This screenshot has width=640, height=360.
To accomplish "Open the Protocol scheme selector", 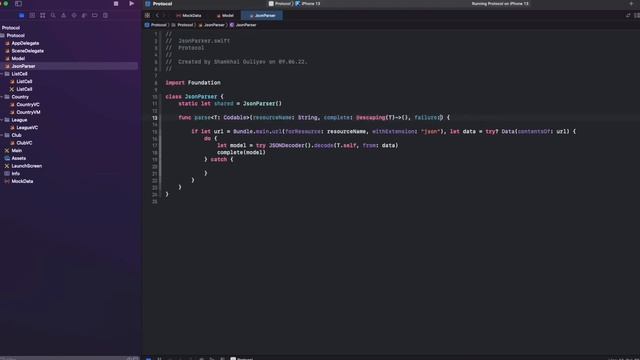I will point(280,4).
